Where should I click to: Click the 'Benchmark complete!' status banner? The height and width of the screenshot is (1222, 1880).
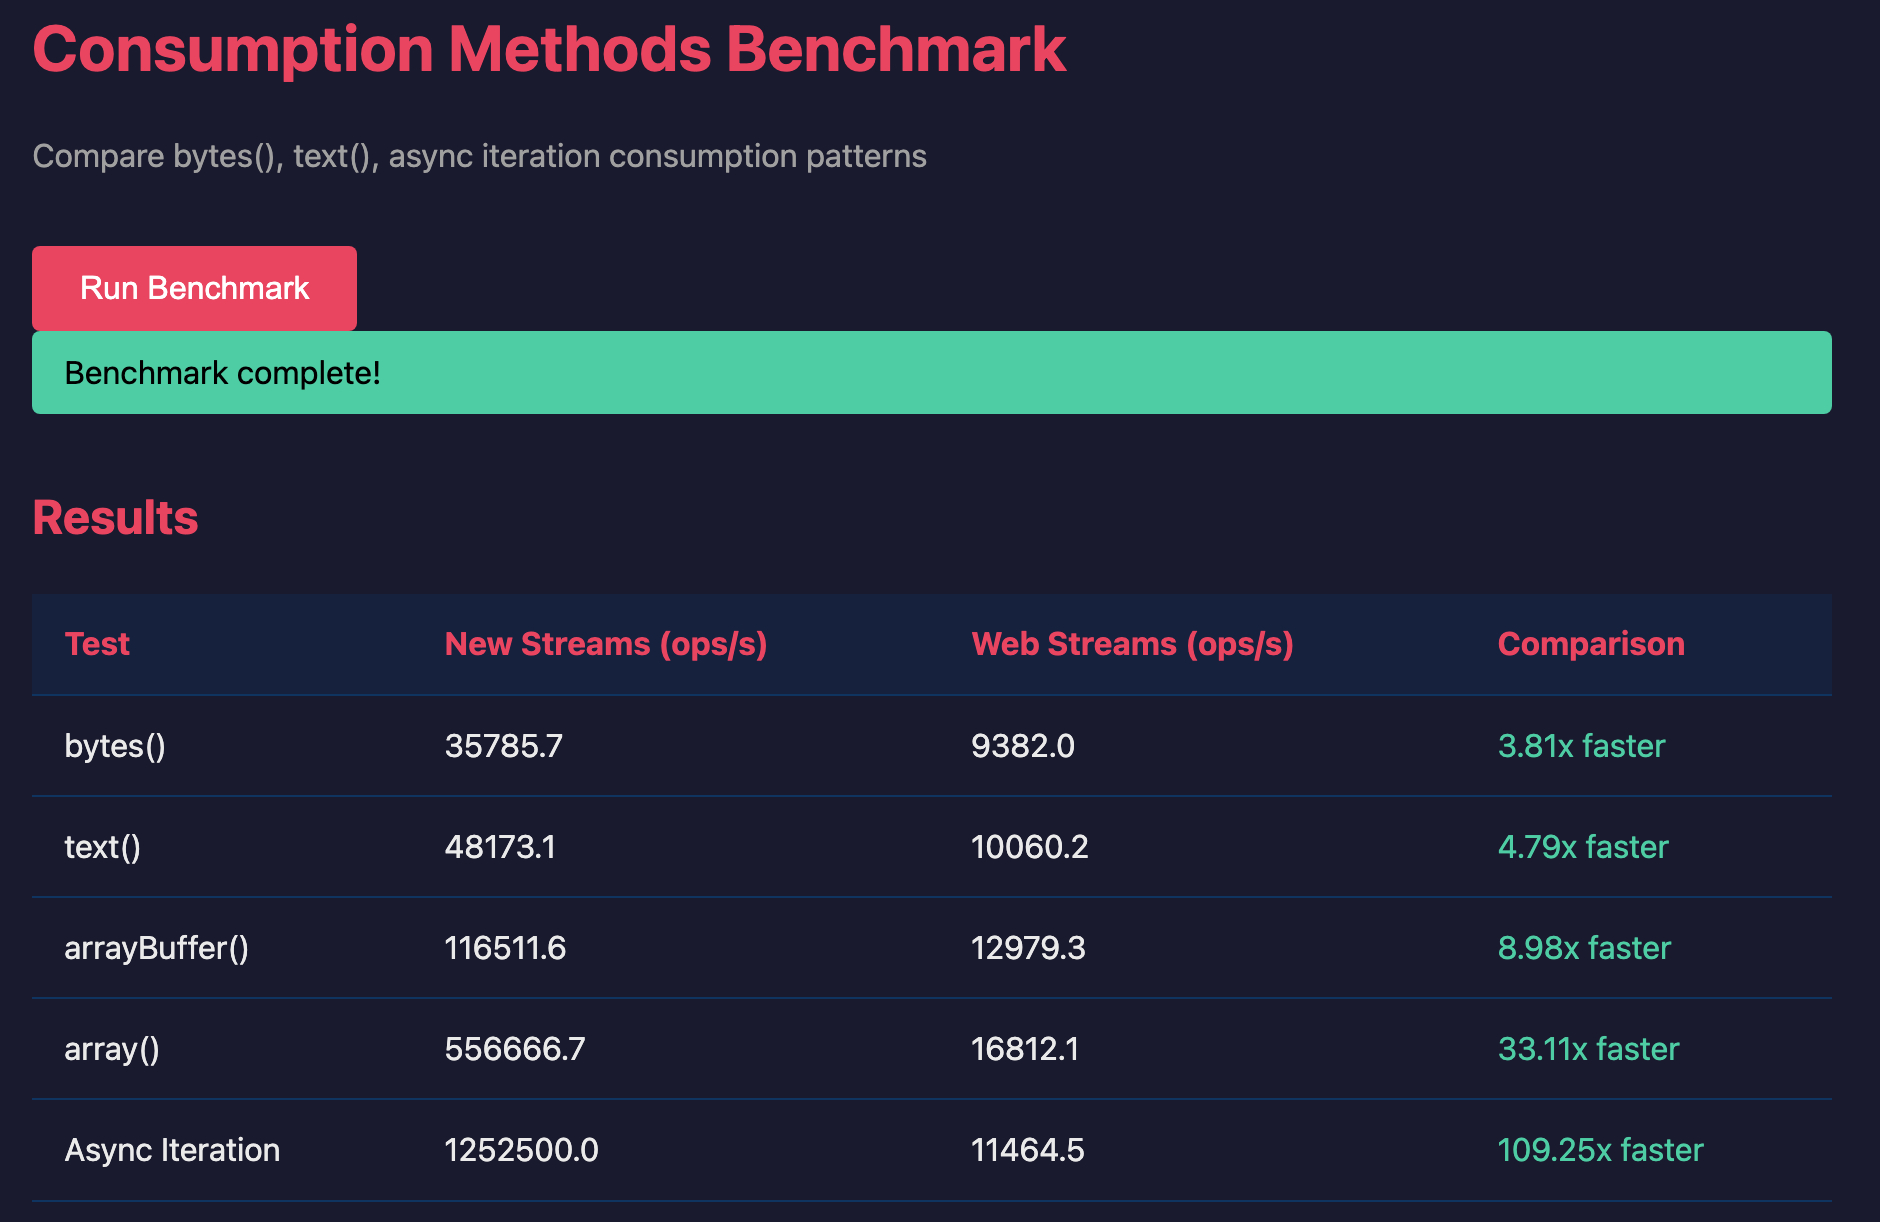point(930,373)
